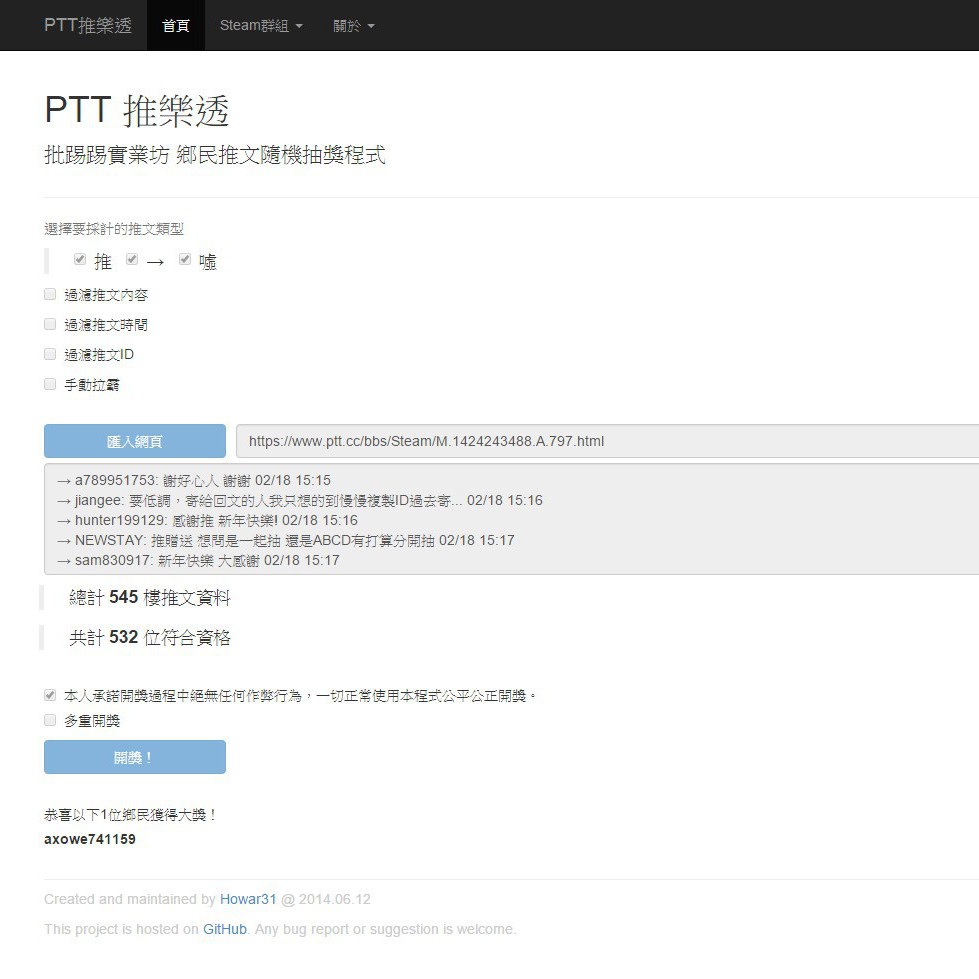Open the Howar31 author link

point(248,899)
